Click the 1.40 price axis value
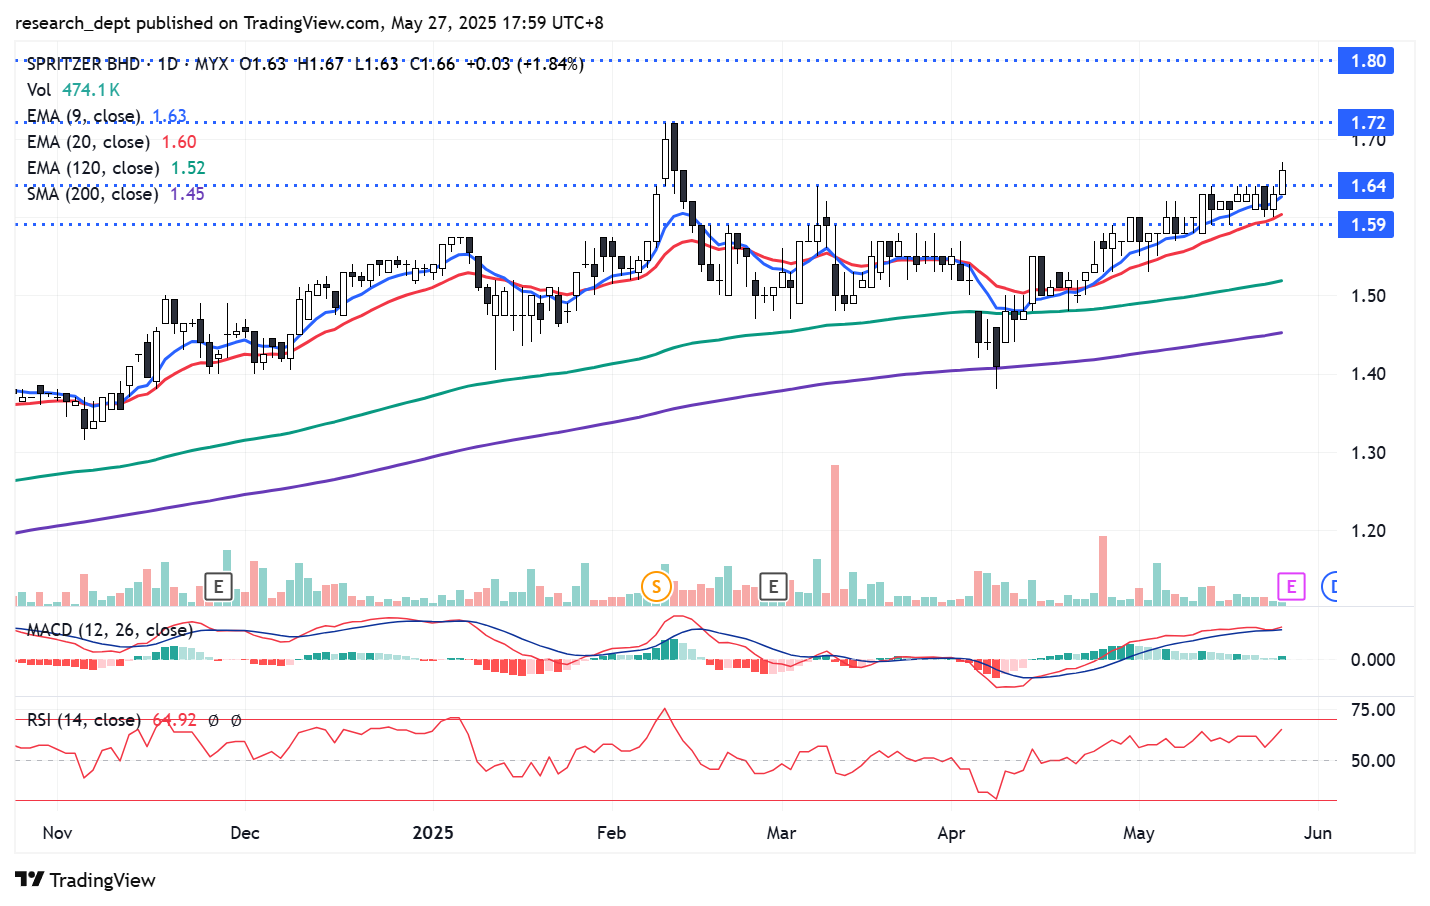1430x906 pixels. pyautogui.click(x=1368, y=374)
